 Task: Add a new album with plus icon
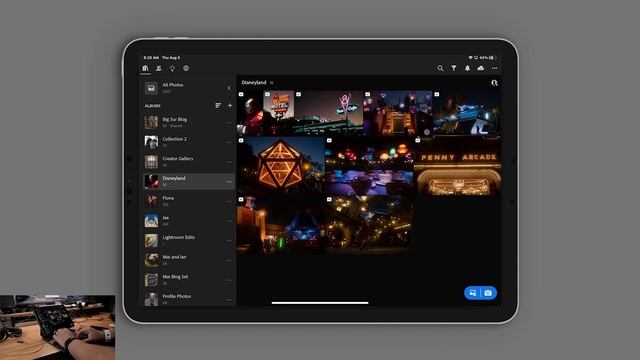pos(230,105)
